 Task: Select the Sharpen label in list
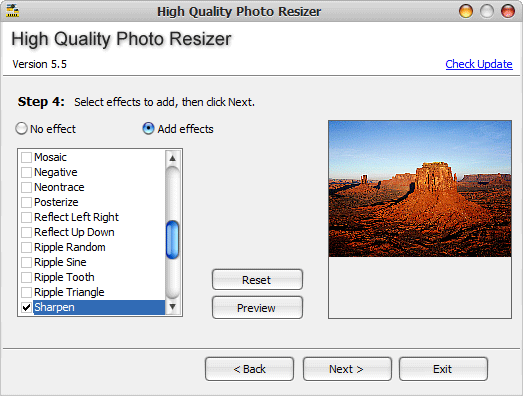(54, 307)
